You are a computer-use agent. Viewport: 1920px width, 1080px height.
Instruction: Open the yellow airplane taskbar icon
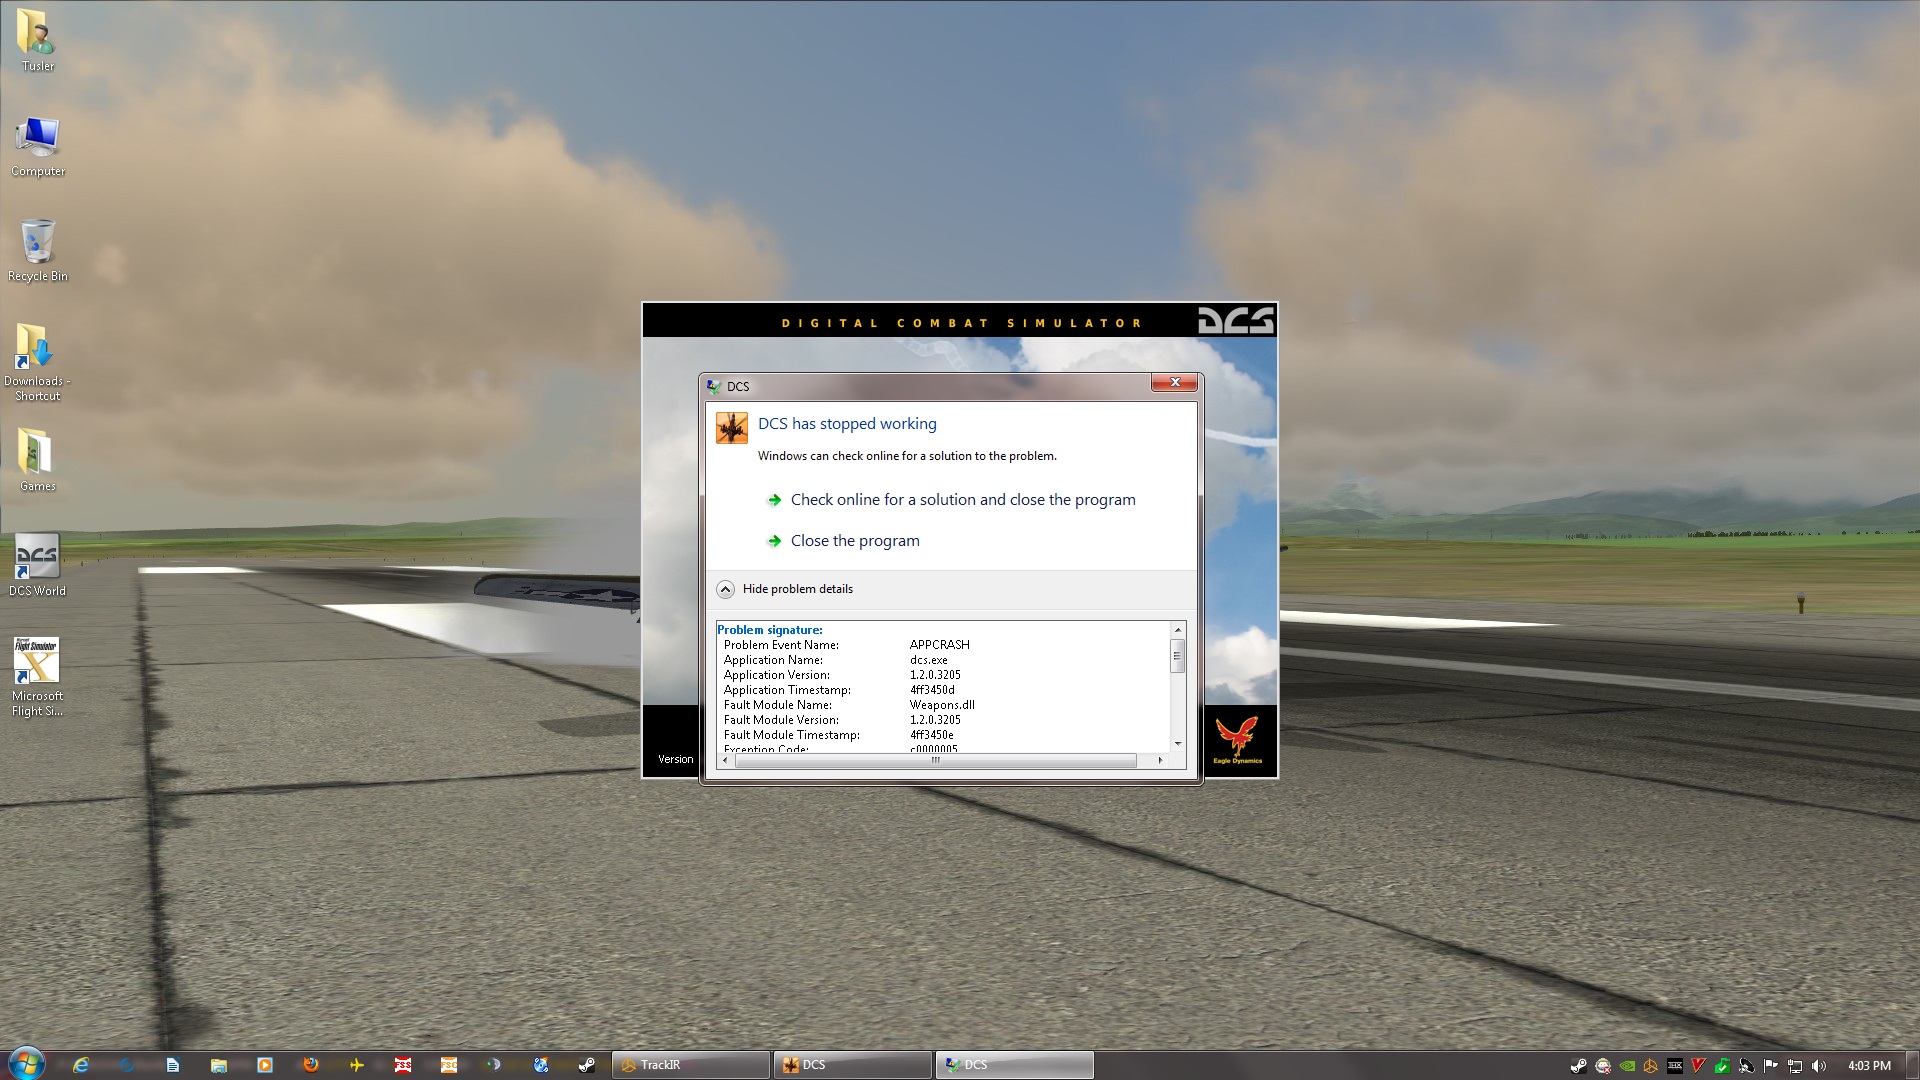[356, 1065]
